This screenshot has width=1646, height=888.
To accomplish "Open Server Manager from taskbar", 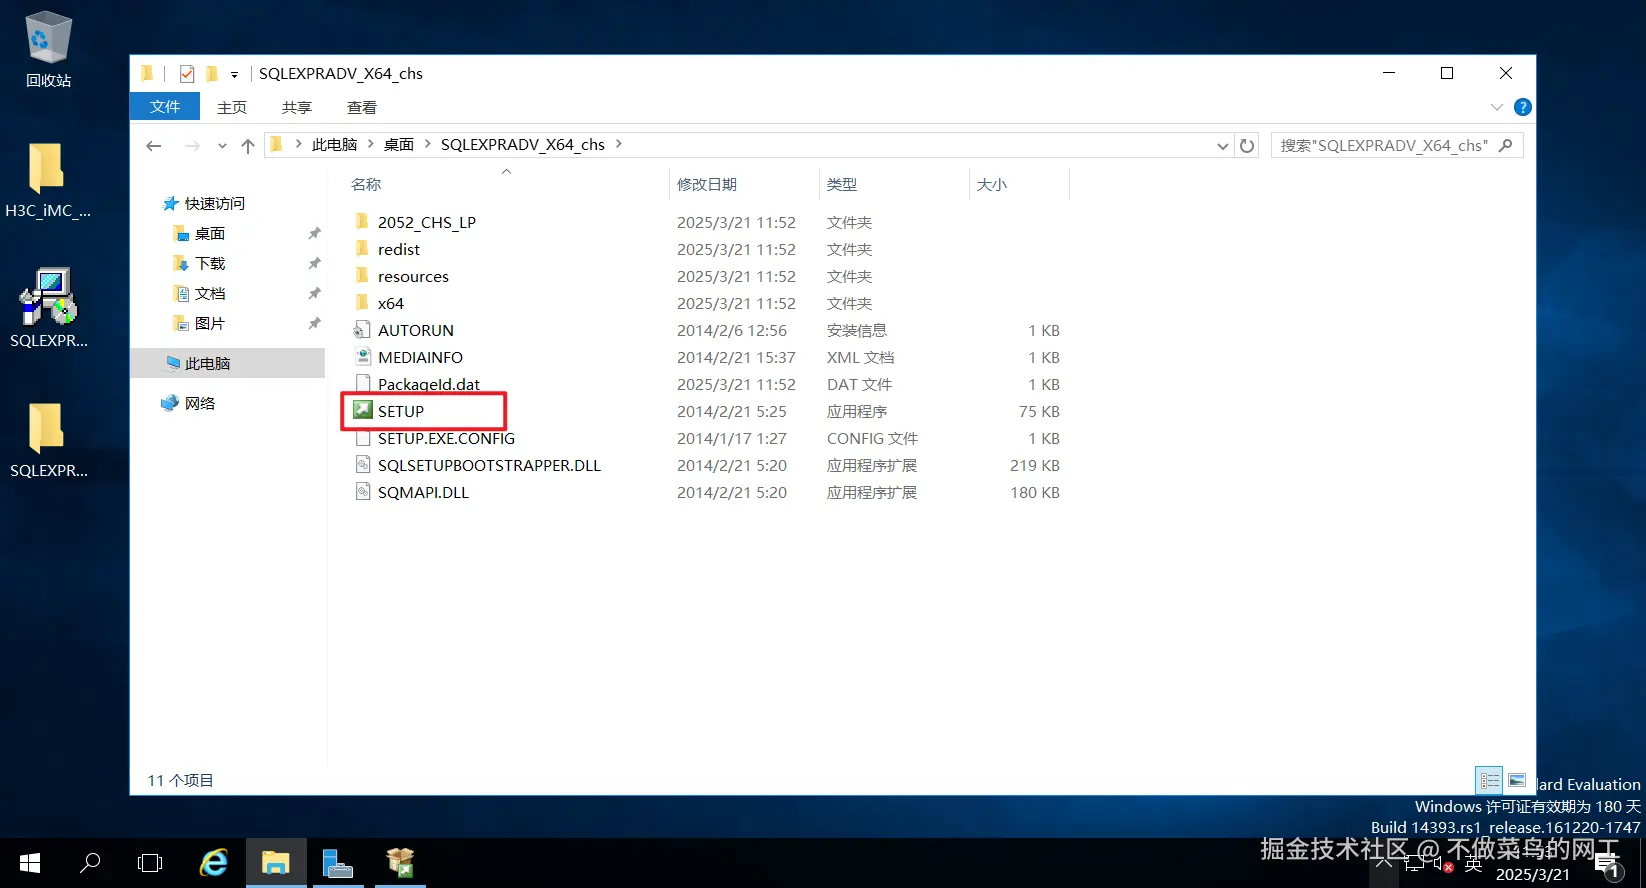I will pyautogui.click(x=338, y=863).
